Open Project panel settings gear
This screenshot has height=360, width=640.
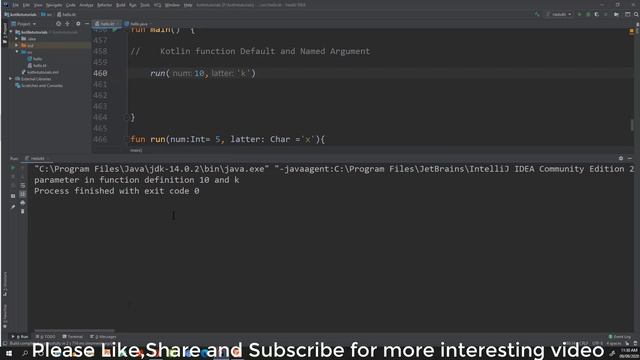point(78,24)
